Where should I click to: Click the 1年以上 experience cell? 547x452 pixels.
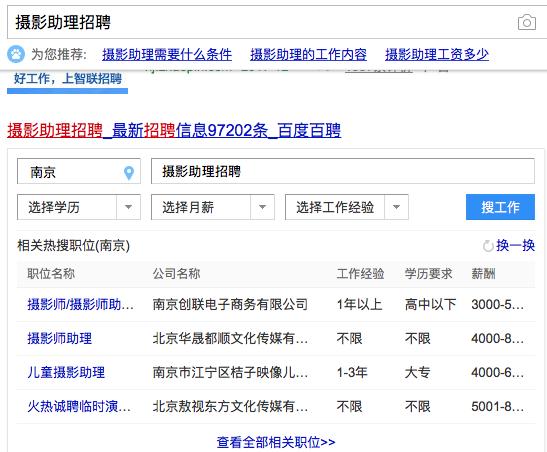tap(359, 305)
